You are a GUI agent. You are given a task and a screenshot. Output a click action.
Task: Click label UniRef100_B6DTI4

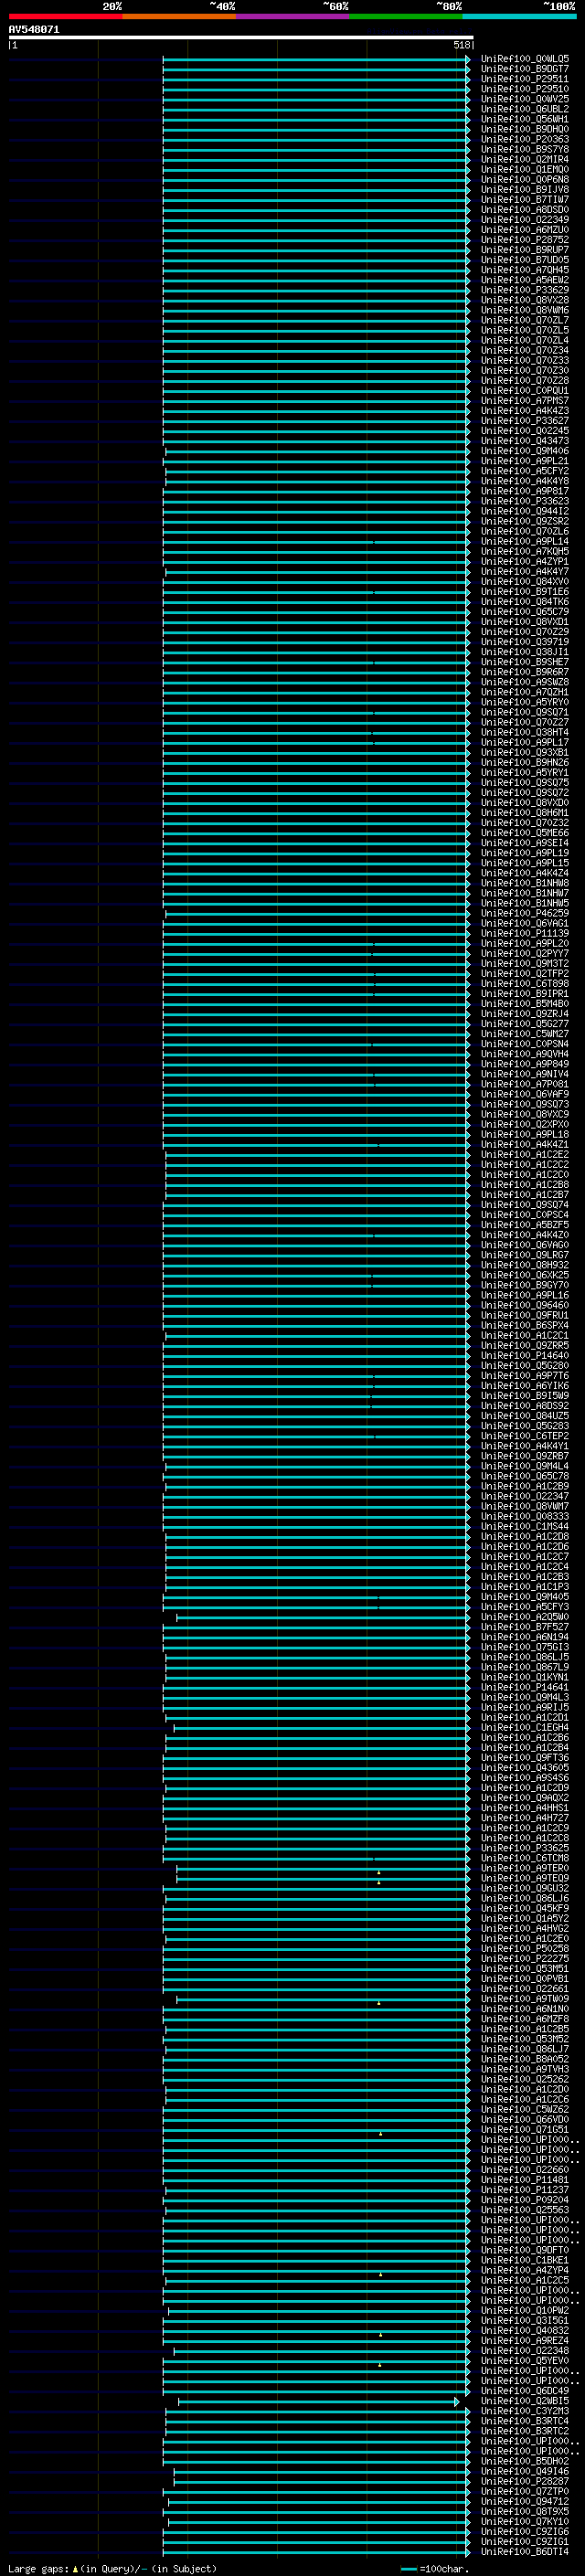(x=524, y=2551)
